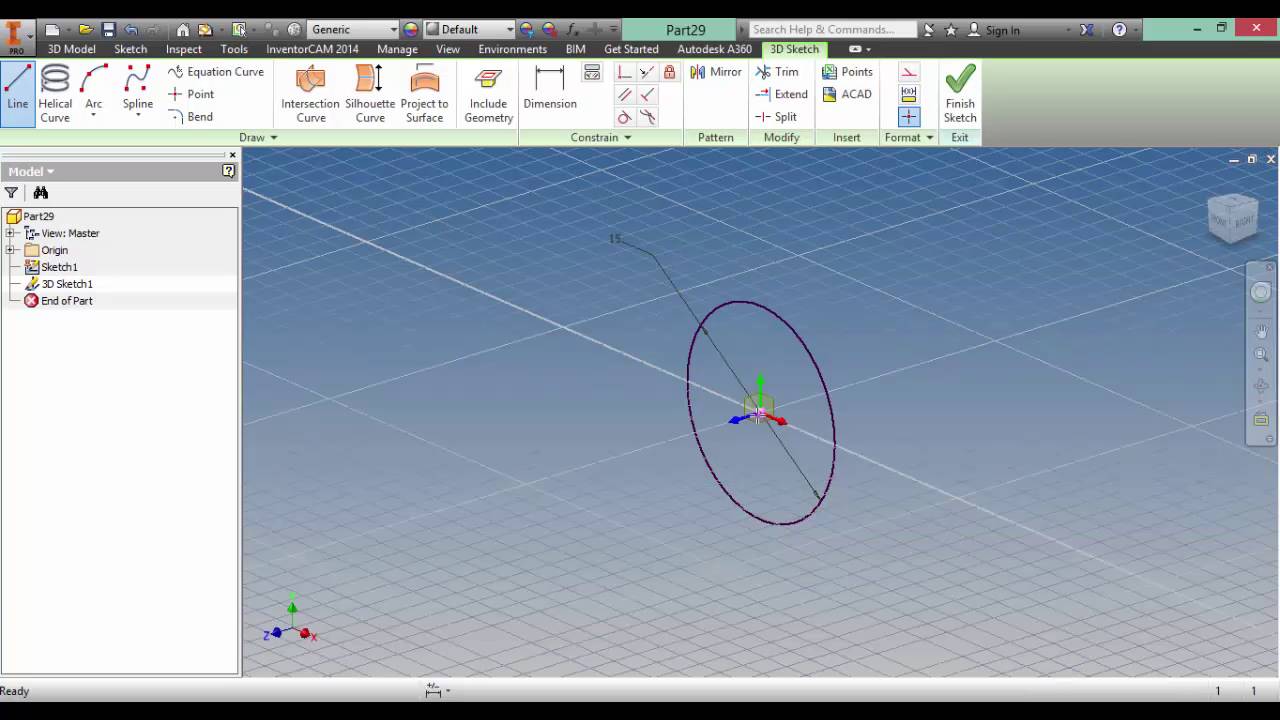Open a file from quick access toolbar
Image resolution: width=1280 pixels, height=720 pixels.
86,30
